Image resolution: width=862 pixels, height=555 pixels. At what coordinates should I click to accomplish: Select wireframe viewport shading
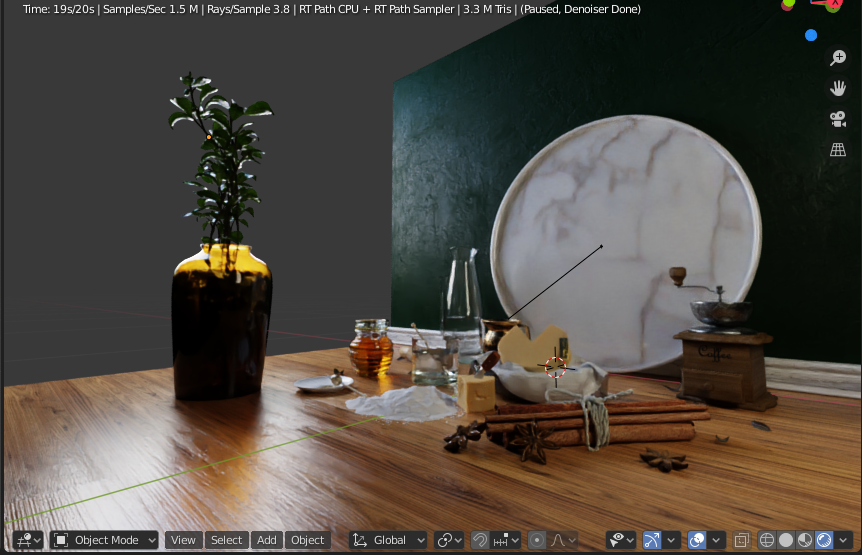767,540
